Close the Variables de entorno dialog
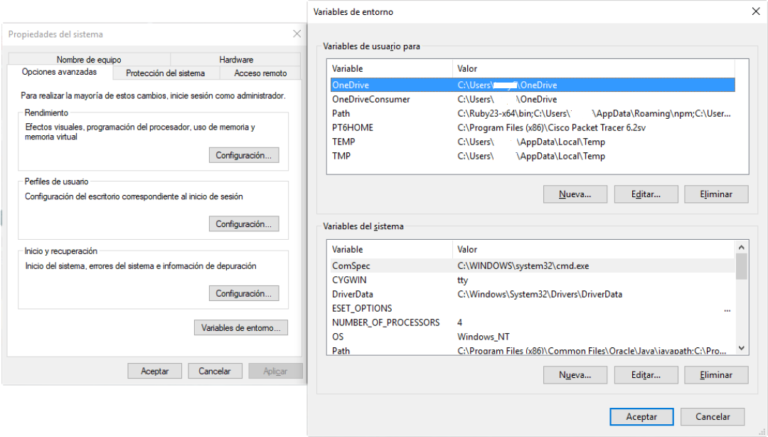This screenshot has height=437, width=768. [x=753, y=12]
